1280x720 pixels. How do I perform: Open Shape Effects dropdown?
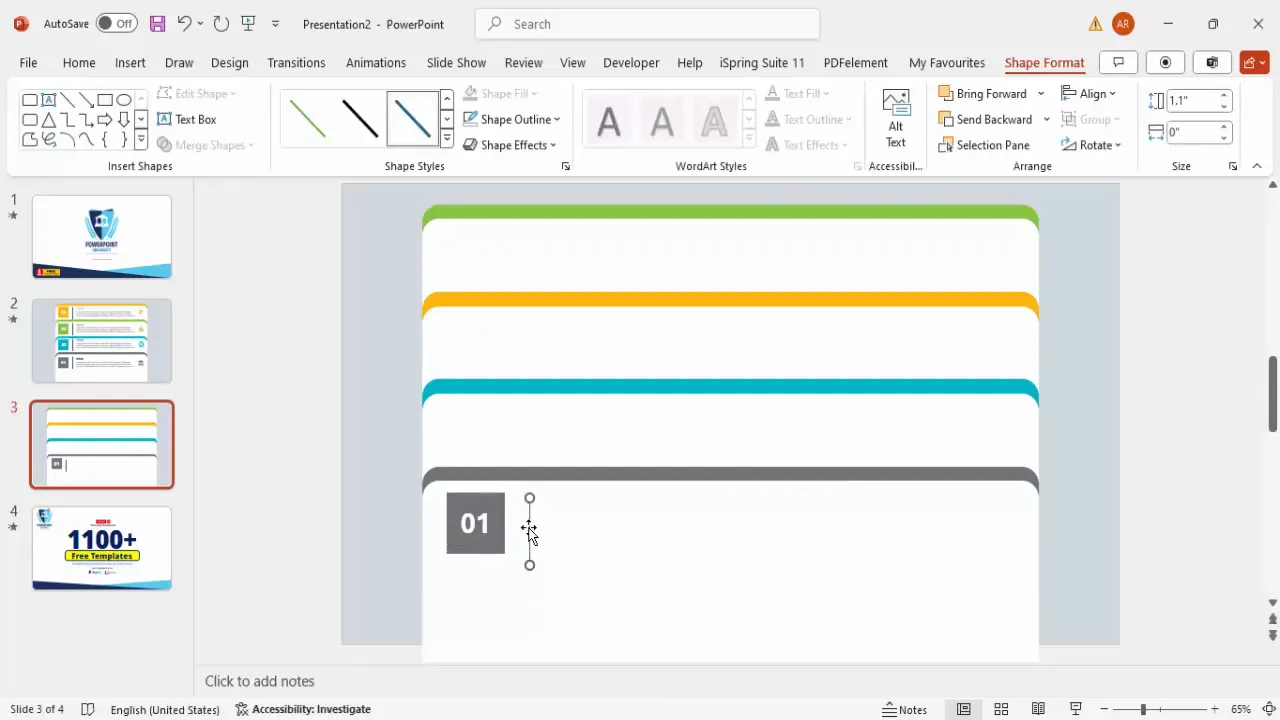coord(511,145)
